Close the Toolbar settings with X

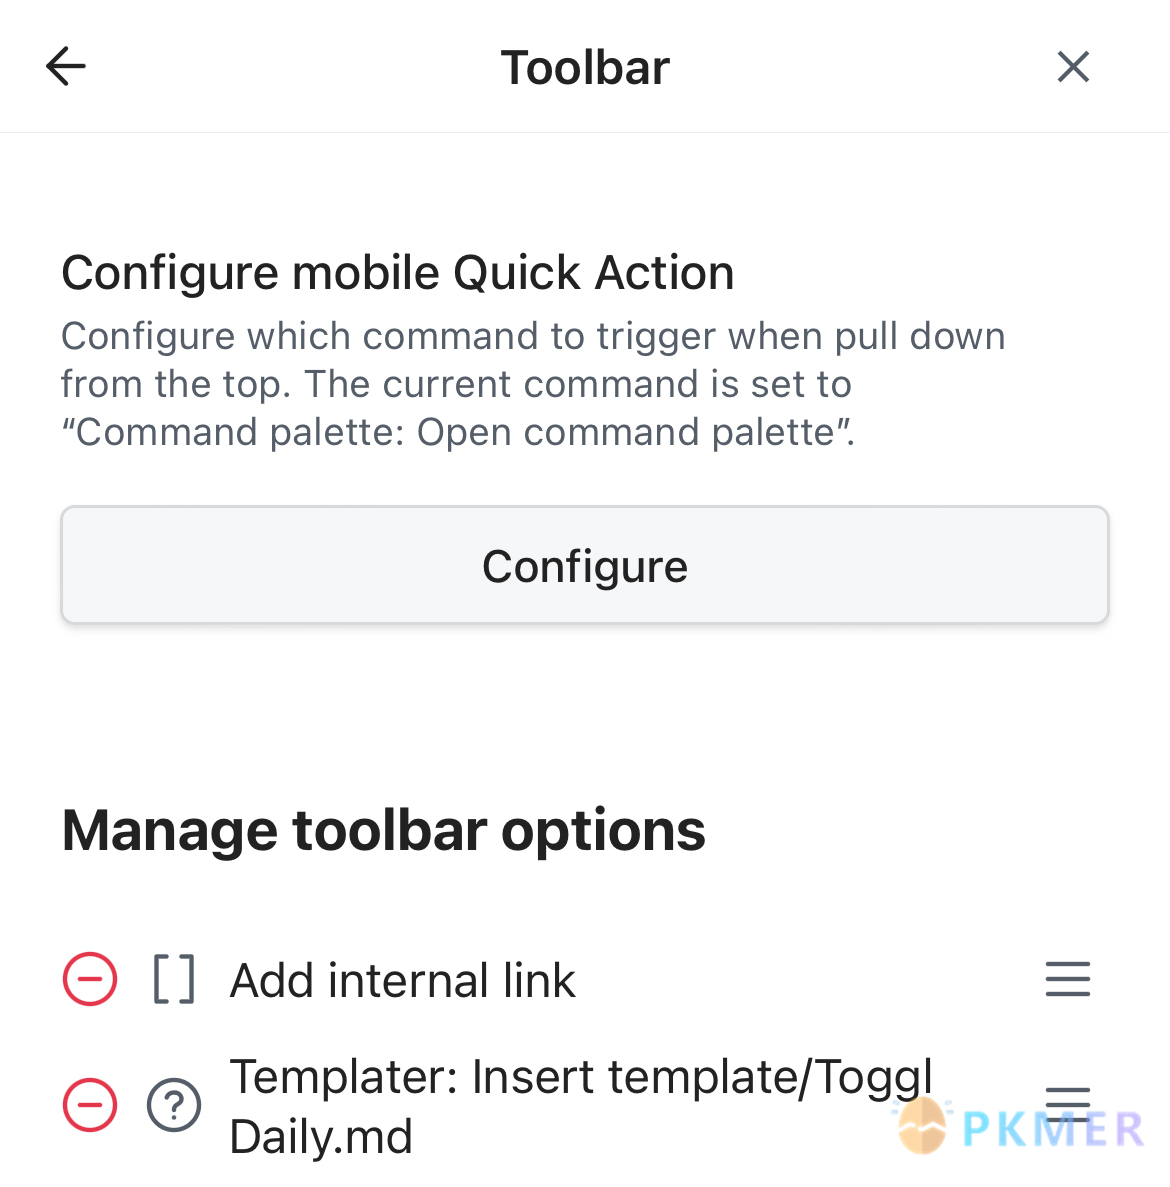[1073, 67]
